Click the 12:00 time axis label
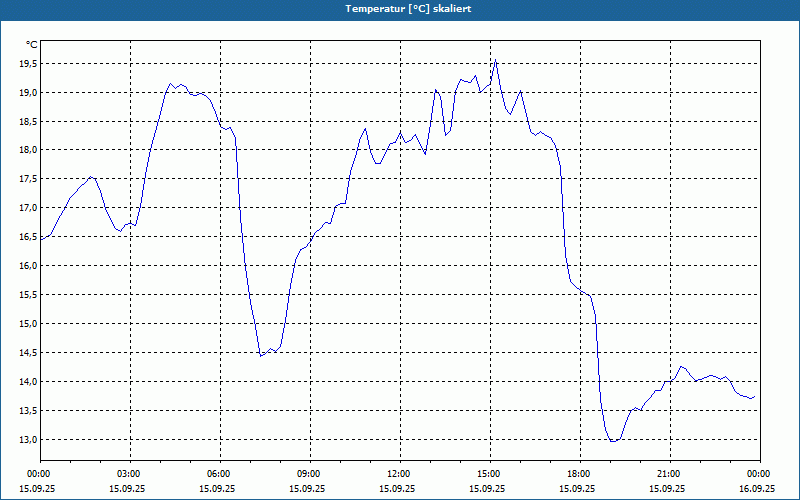Image resolution: width=800 pixels, height=500 pixels. point(401,474)
